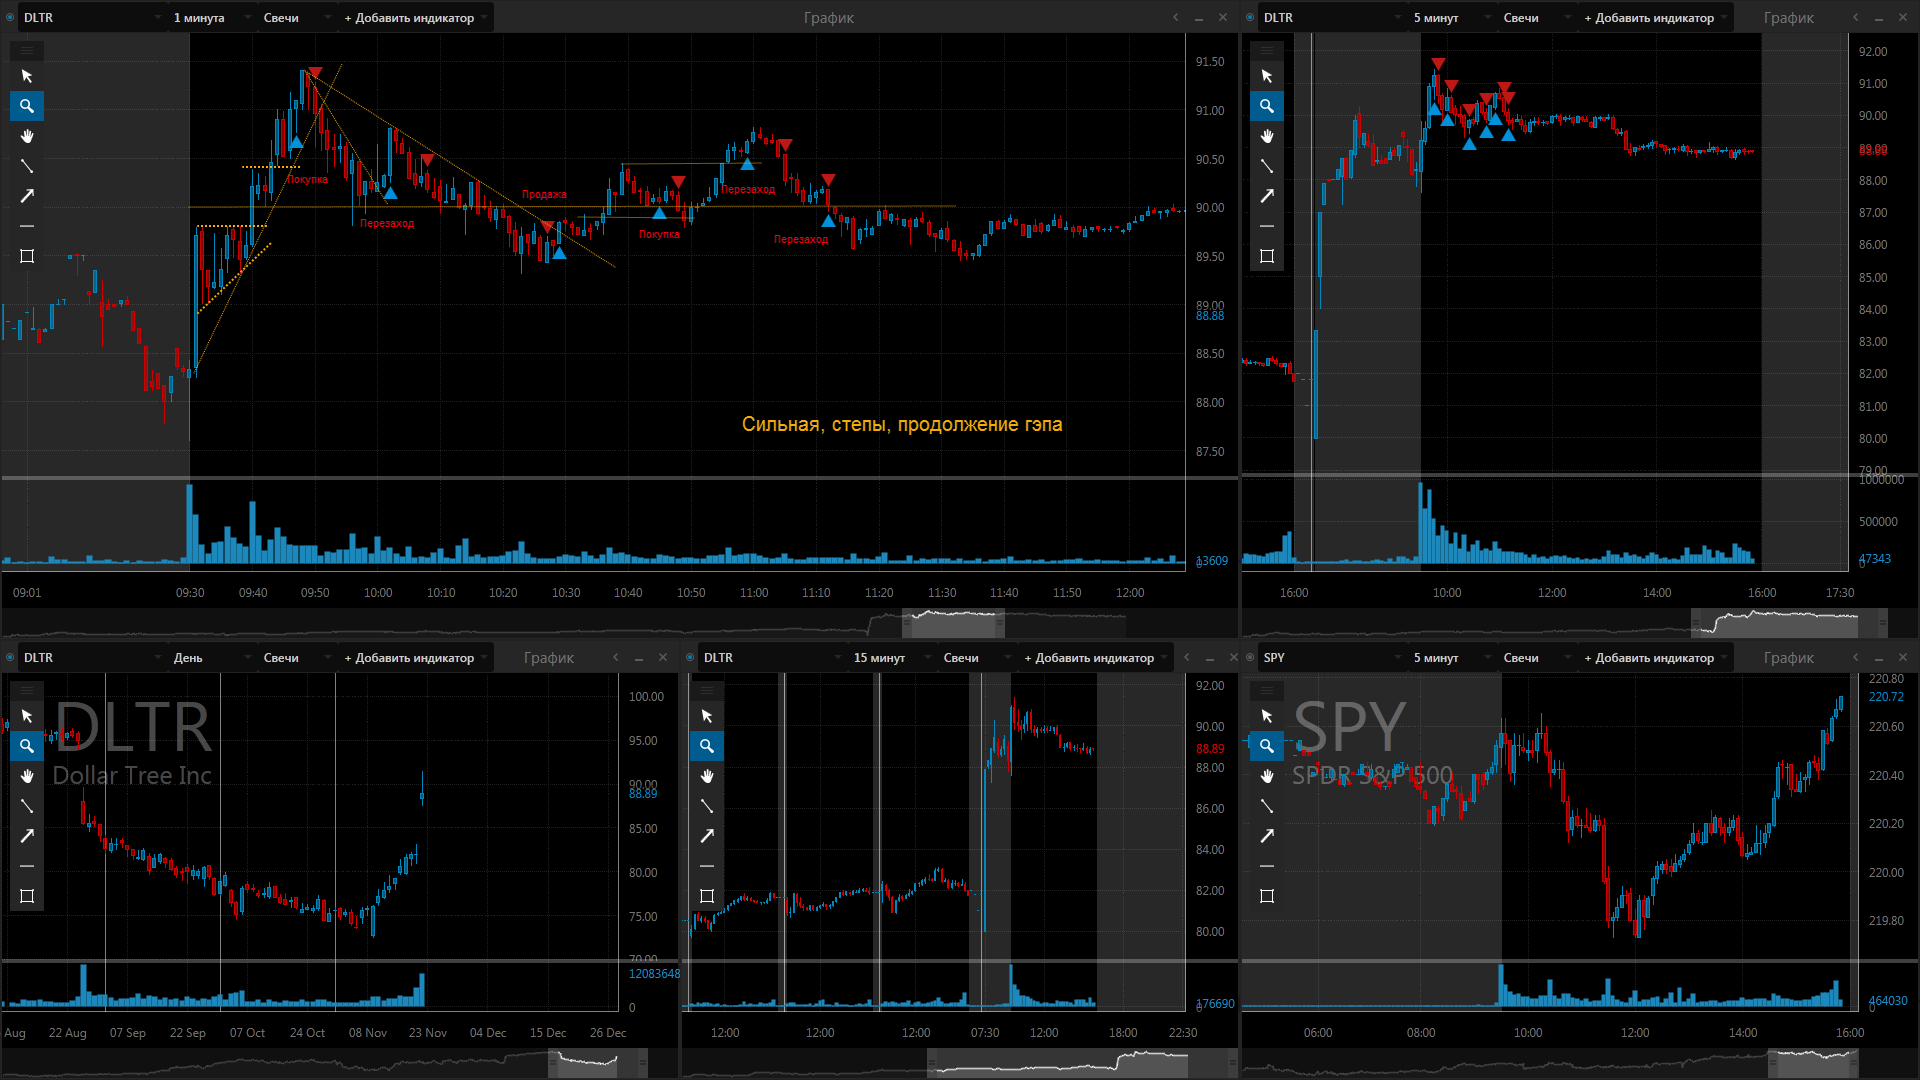Click 'Добавить индикатор' in the DLTR 5-minute chart
Image resolution: width=1920 pixels, height=1080 pixels.
[x=1654, y=18]
